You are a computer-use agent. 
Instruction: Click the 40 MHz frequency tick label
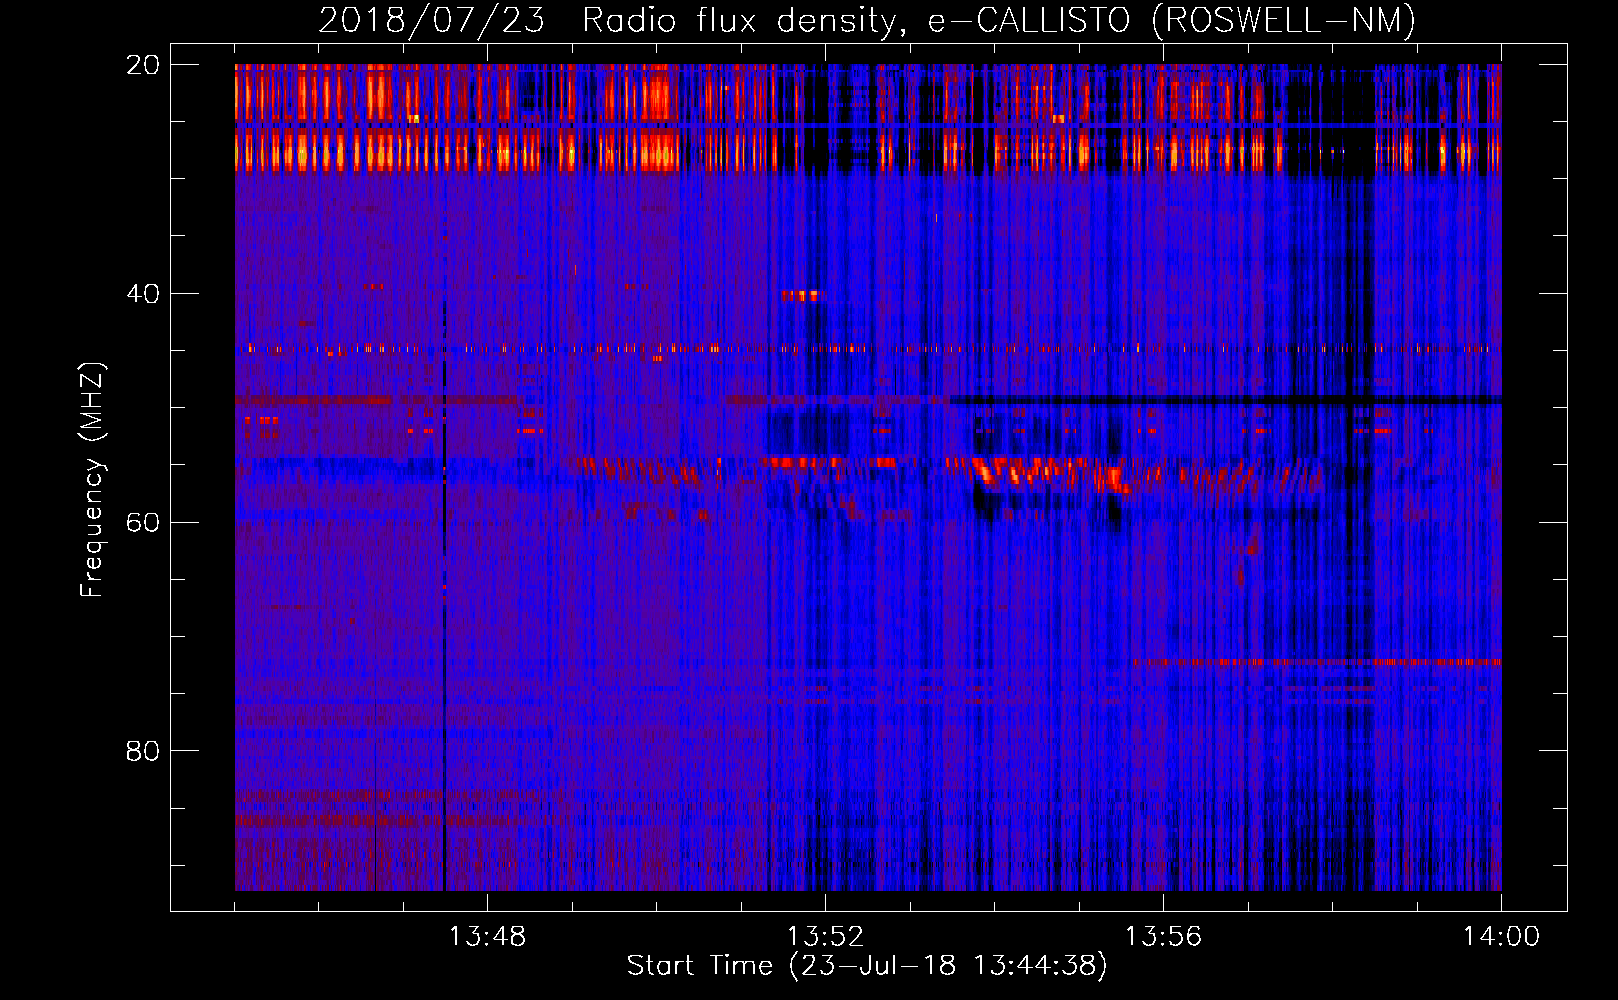[x=142, y=293]
